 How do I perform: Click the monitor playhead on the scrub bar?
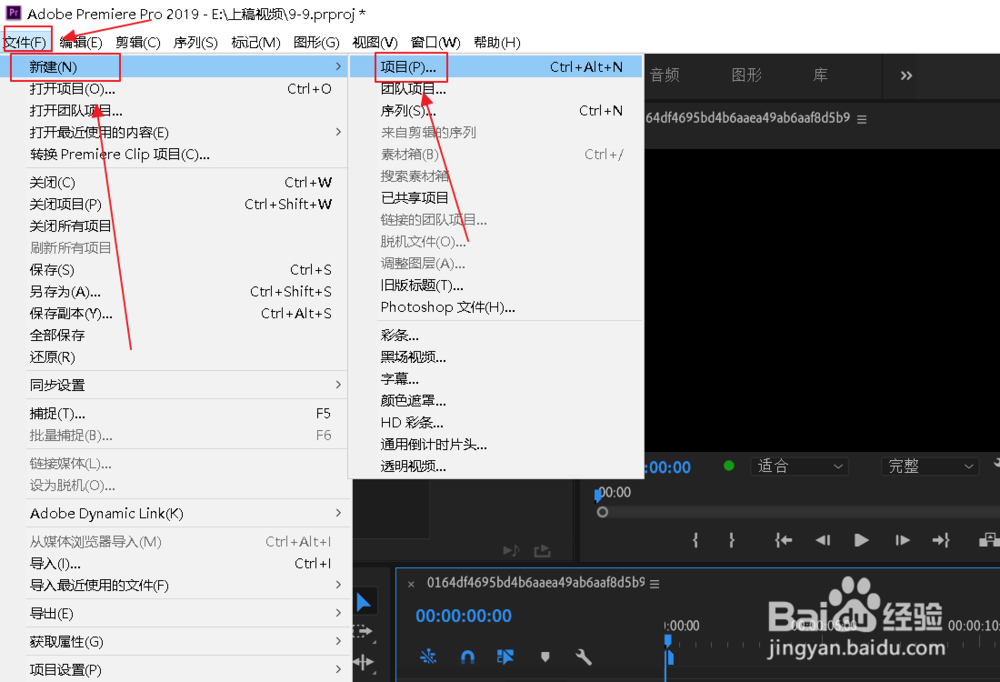598,494
